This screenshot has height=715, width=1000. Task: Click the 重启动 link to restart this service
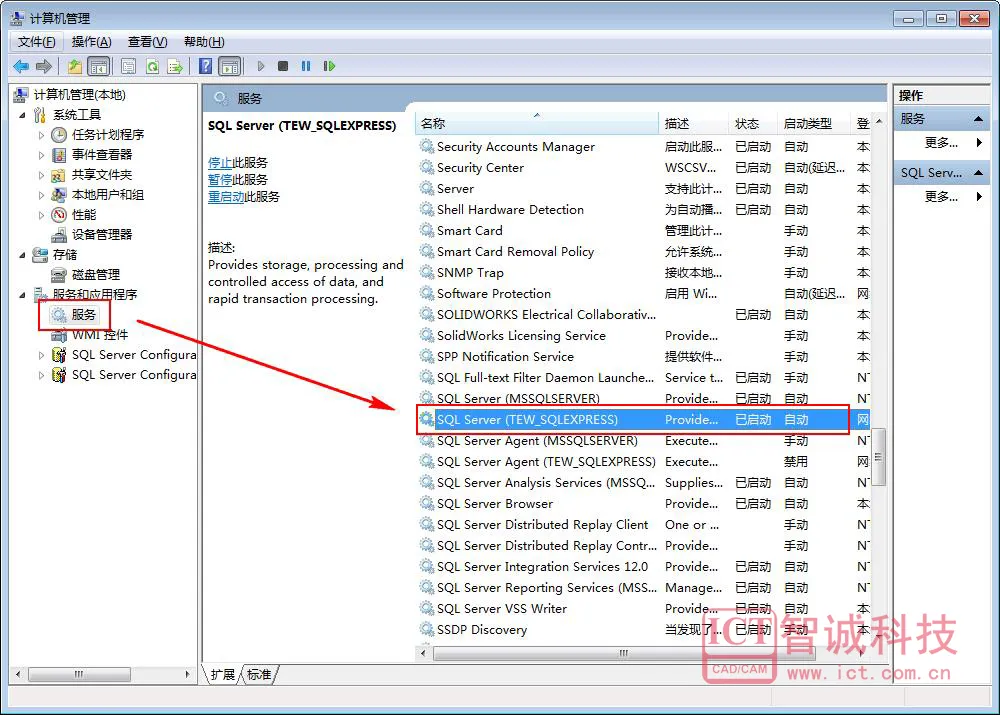pyautogui.click(x=226, y=196)
